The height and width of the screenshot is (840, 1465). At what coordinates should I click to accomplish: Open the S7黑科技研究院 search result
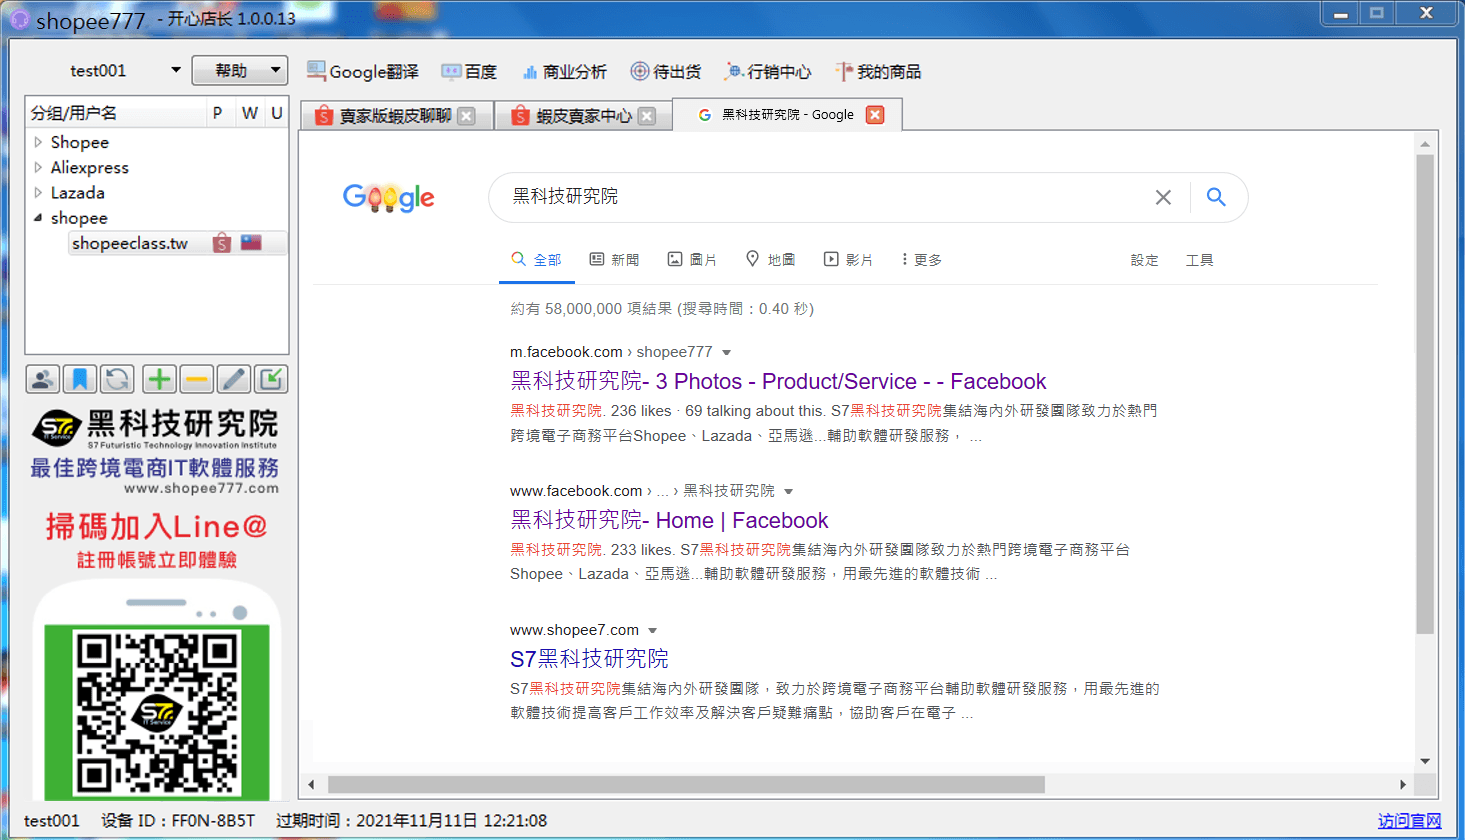click(x=589, y=659)
